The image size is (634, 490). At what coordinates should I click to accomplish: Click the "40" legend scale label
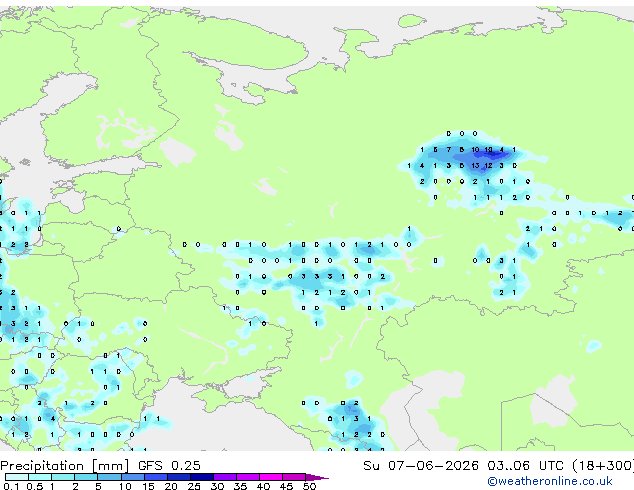263,486
